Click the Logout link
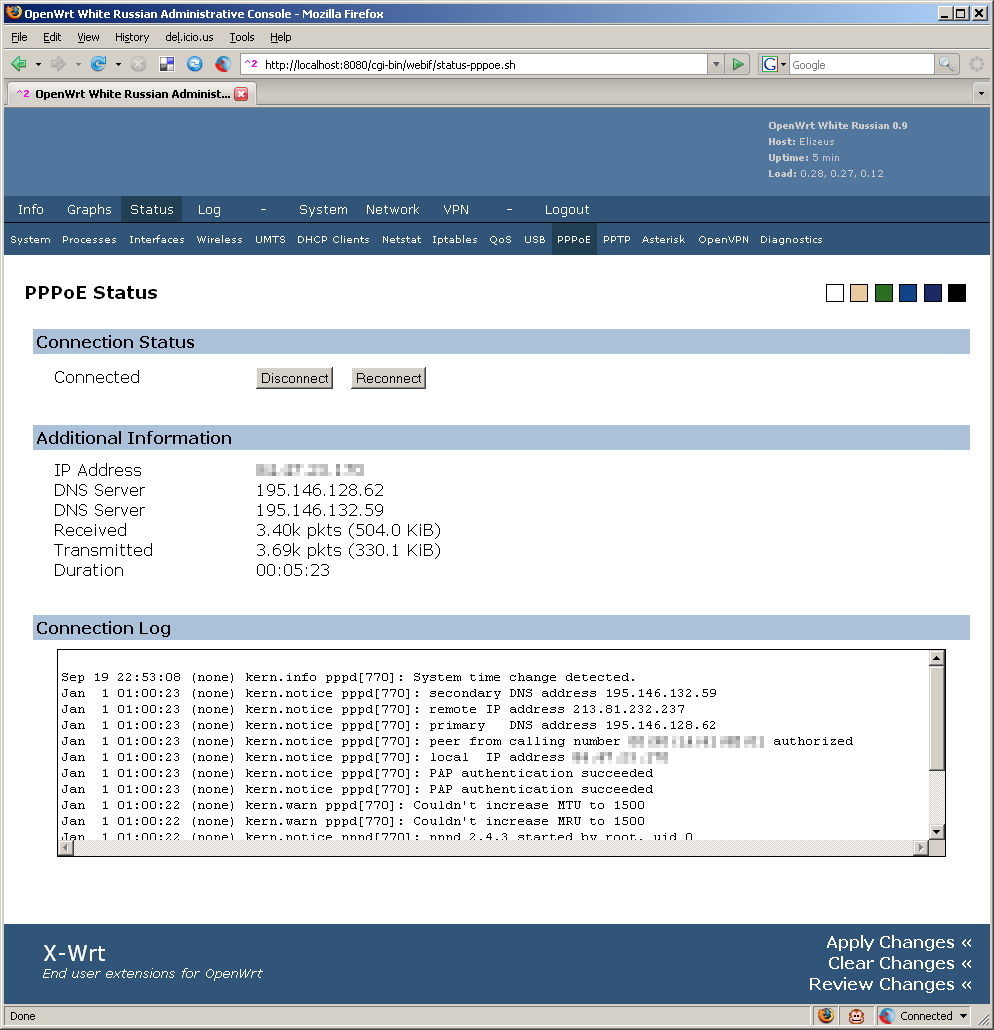Screen dimensions: 994x1030 pos(567,210)
